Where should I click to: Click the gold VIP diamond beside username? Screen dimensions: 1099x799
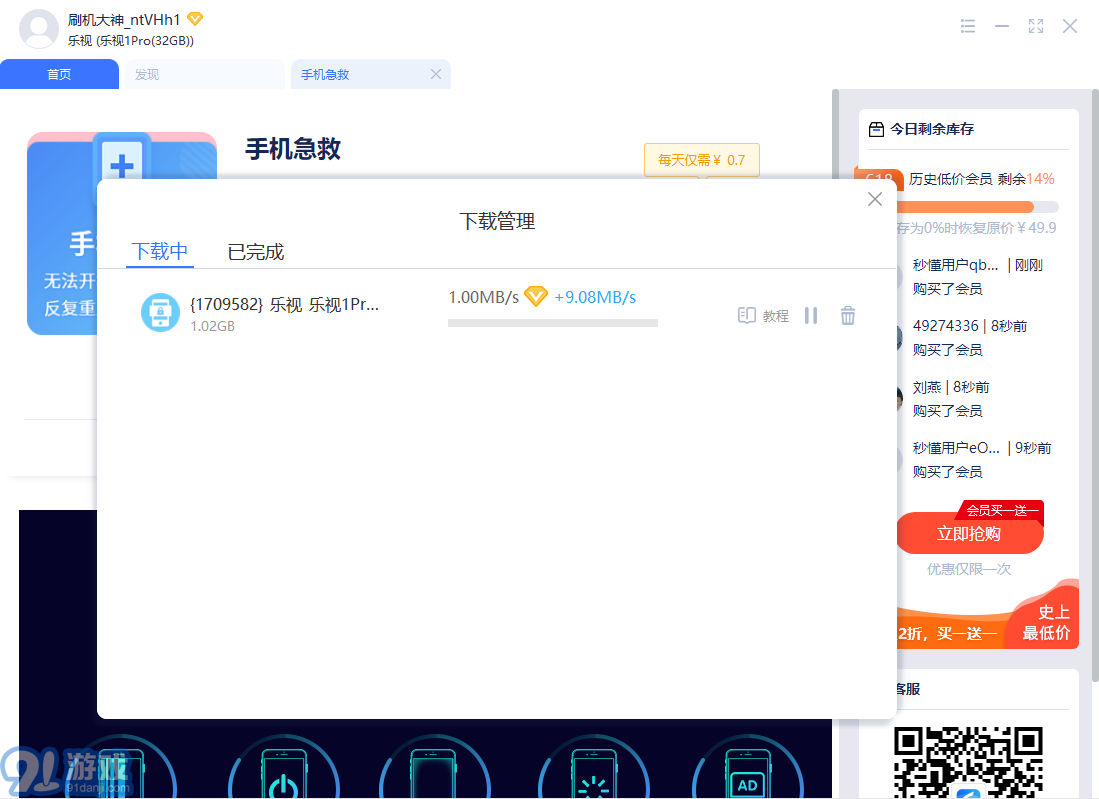point(195,20)
